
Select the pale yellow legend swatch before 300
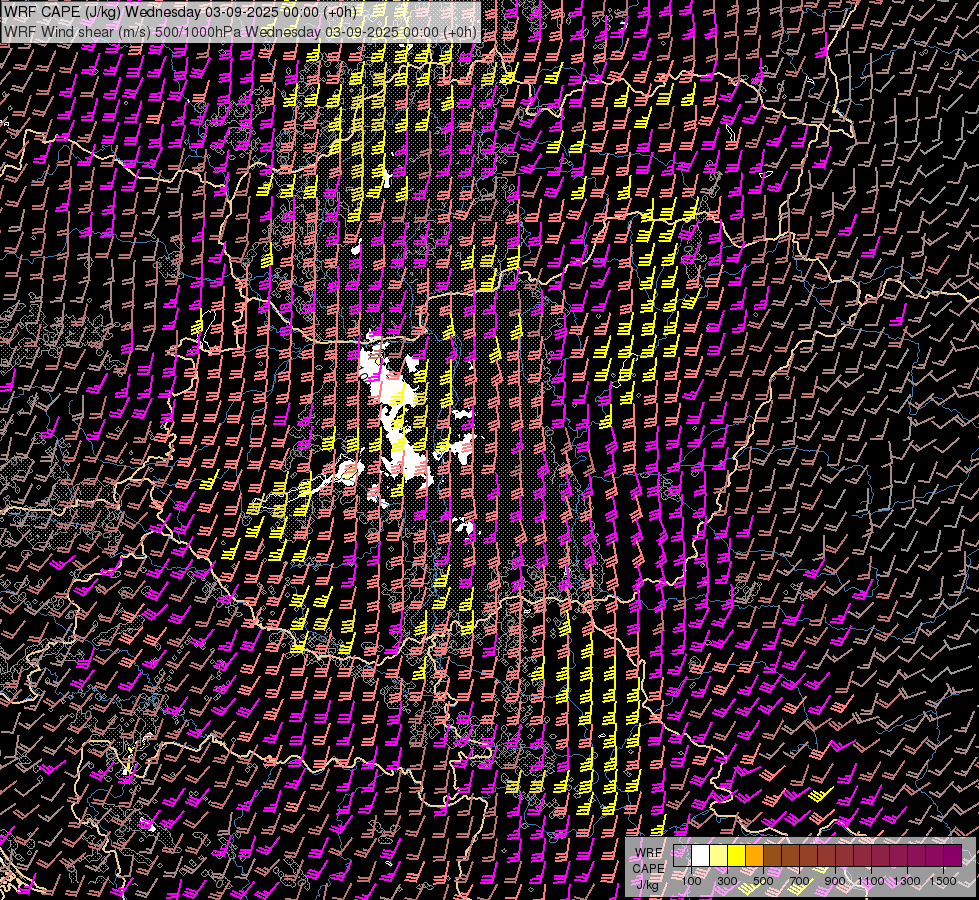[719, 856]
